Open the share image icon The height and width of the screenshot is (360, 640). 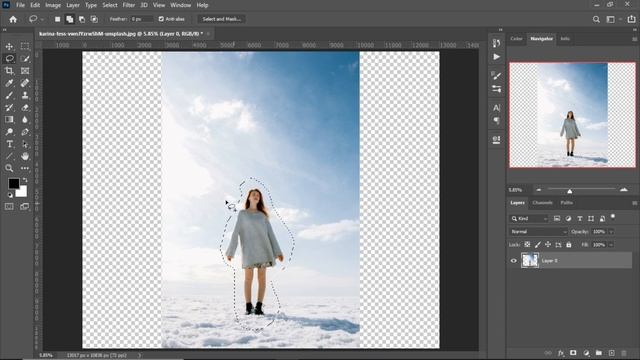(x=631, y=19)
